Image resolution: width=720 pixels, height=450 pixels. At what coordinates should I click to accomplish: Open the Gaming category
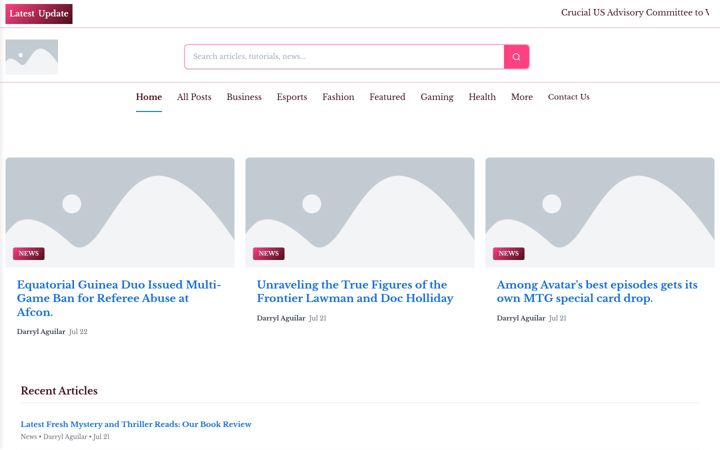pos(437,97)
